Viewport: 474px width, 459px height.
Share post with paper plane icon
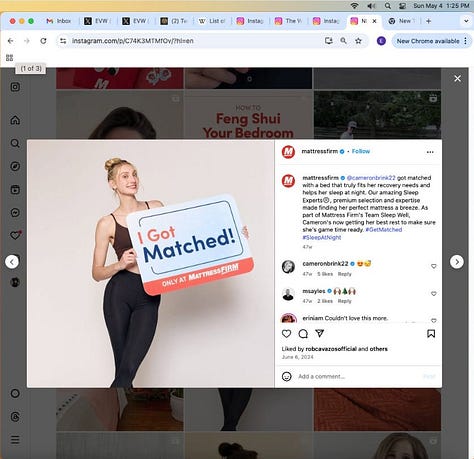(320, 333)
